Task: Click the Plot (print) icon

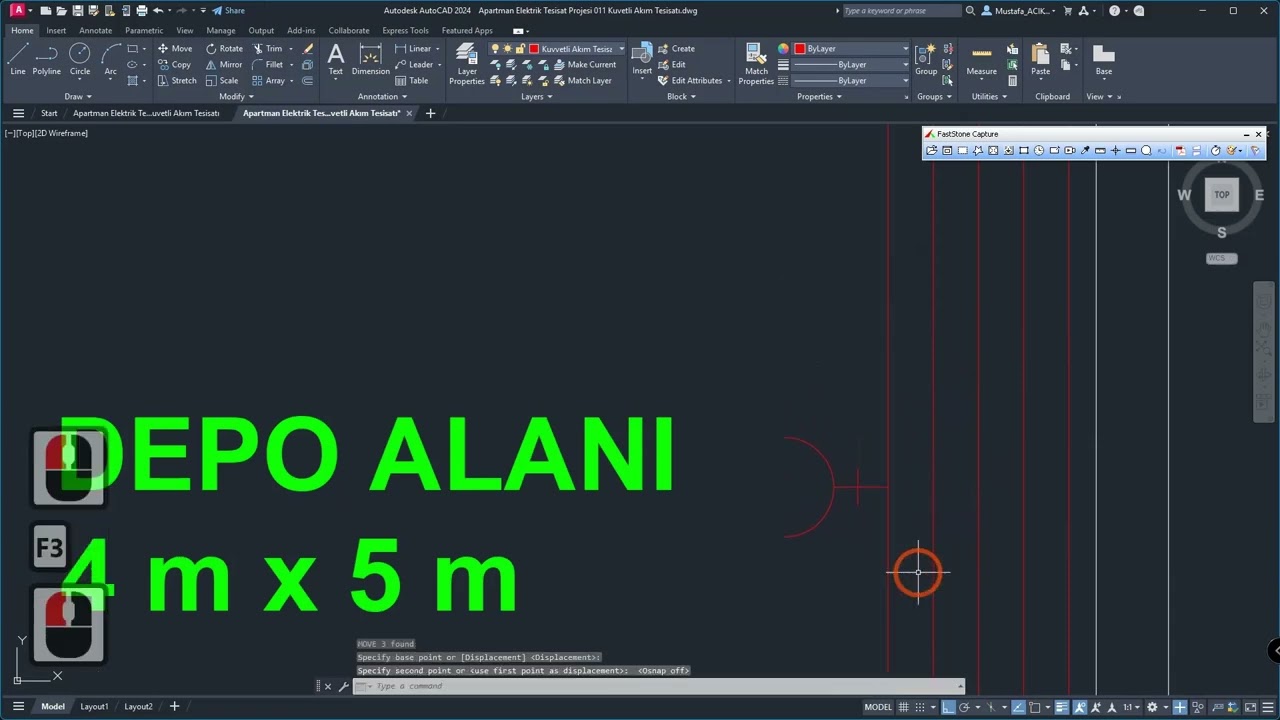Action: (141, 10)
